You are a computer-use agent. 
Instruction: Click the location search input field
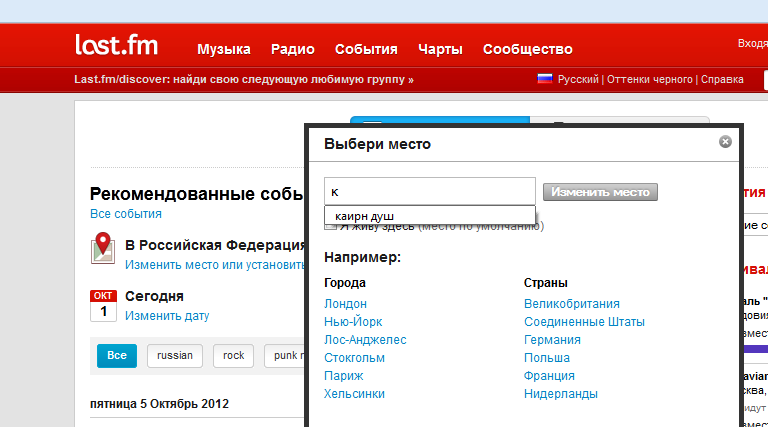click(429, 191)
